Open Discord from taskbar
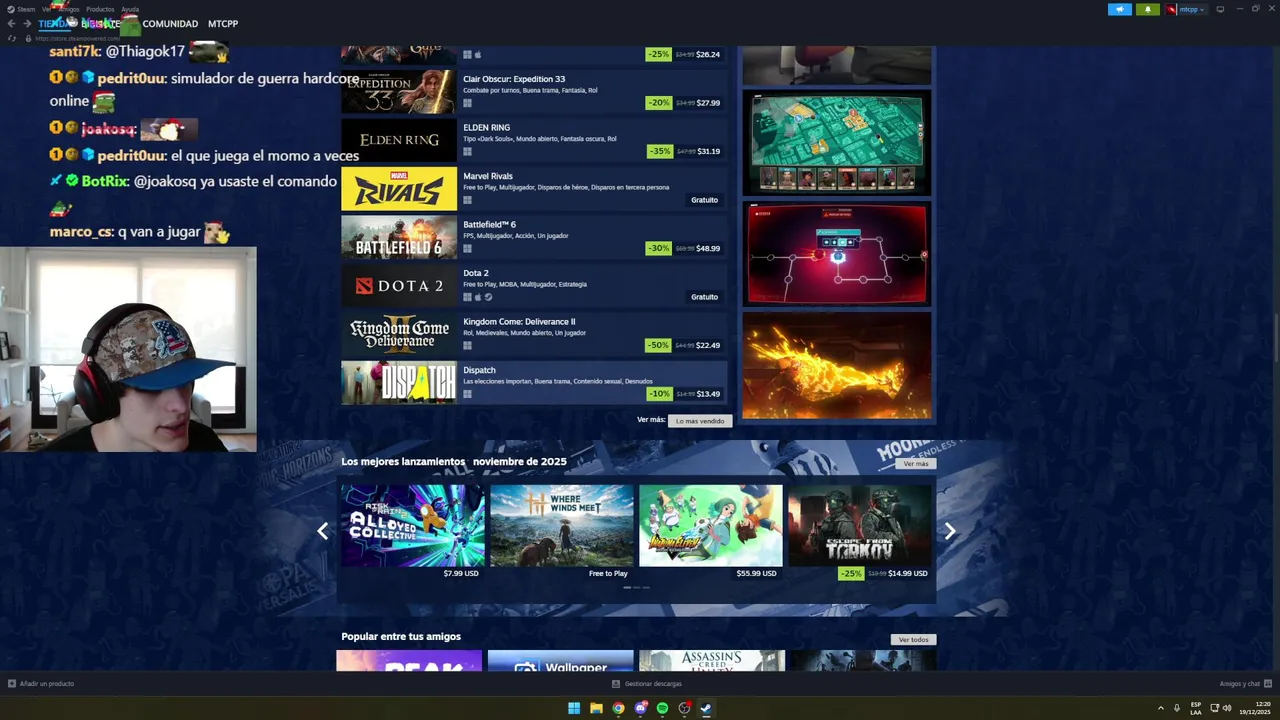This screenshot has height=720, width=1280. (x=641, y=708)
